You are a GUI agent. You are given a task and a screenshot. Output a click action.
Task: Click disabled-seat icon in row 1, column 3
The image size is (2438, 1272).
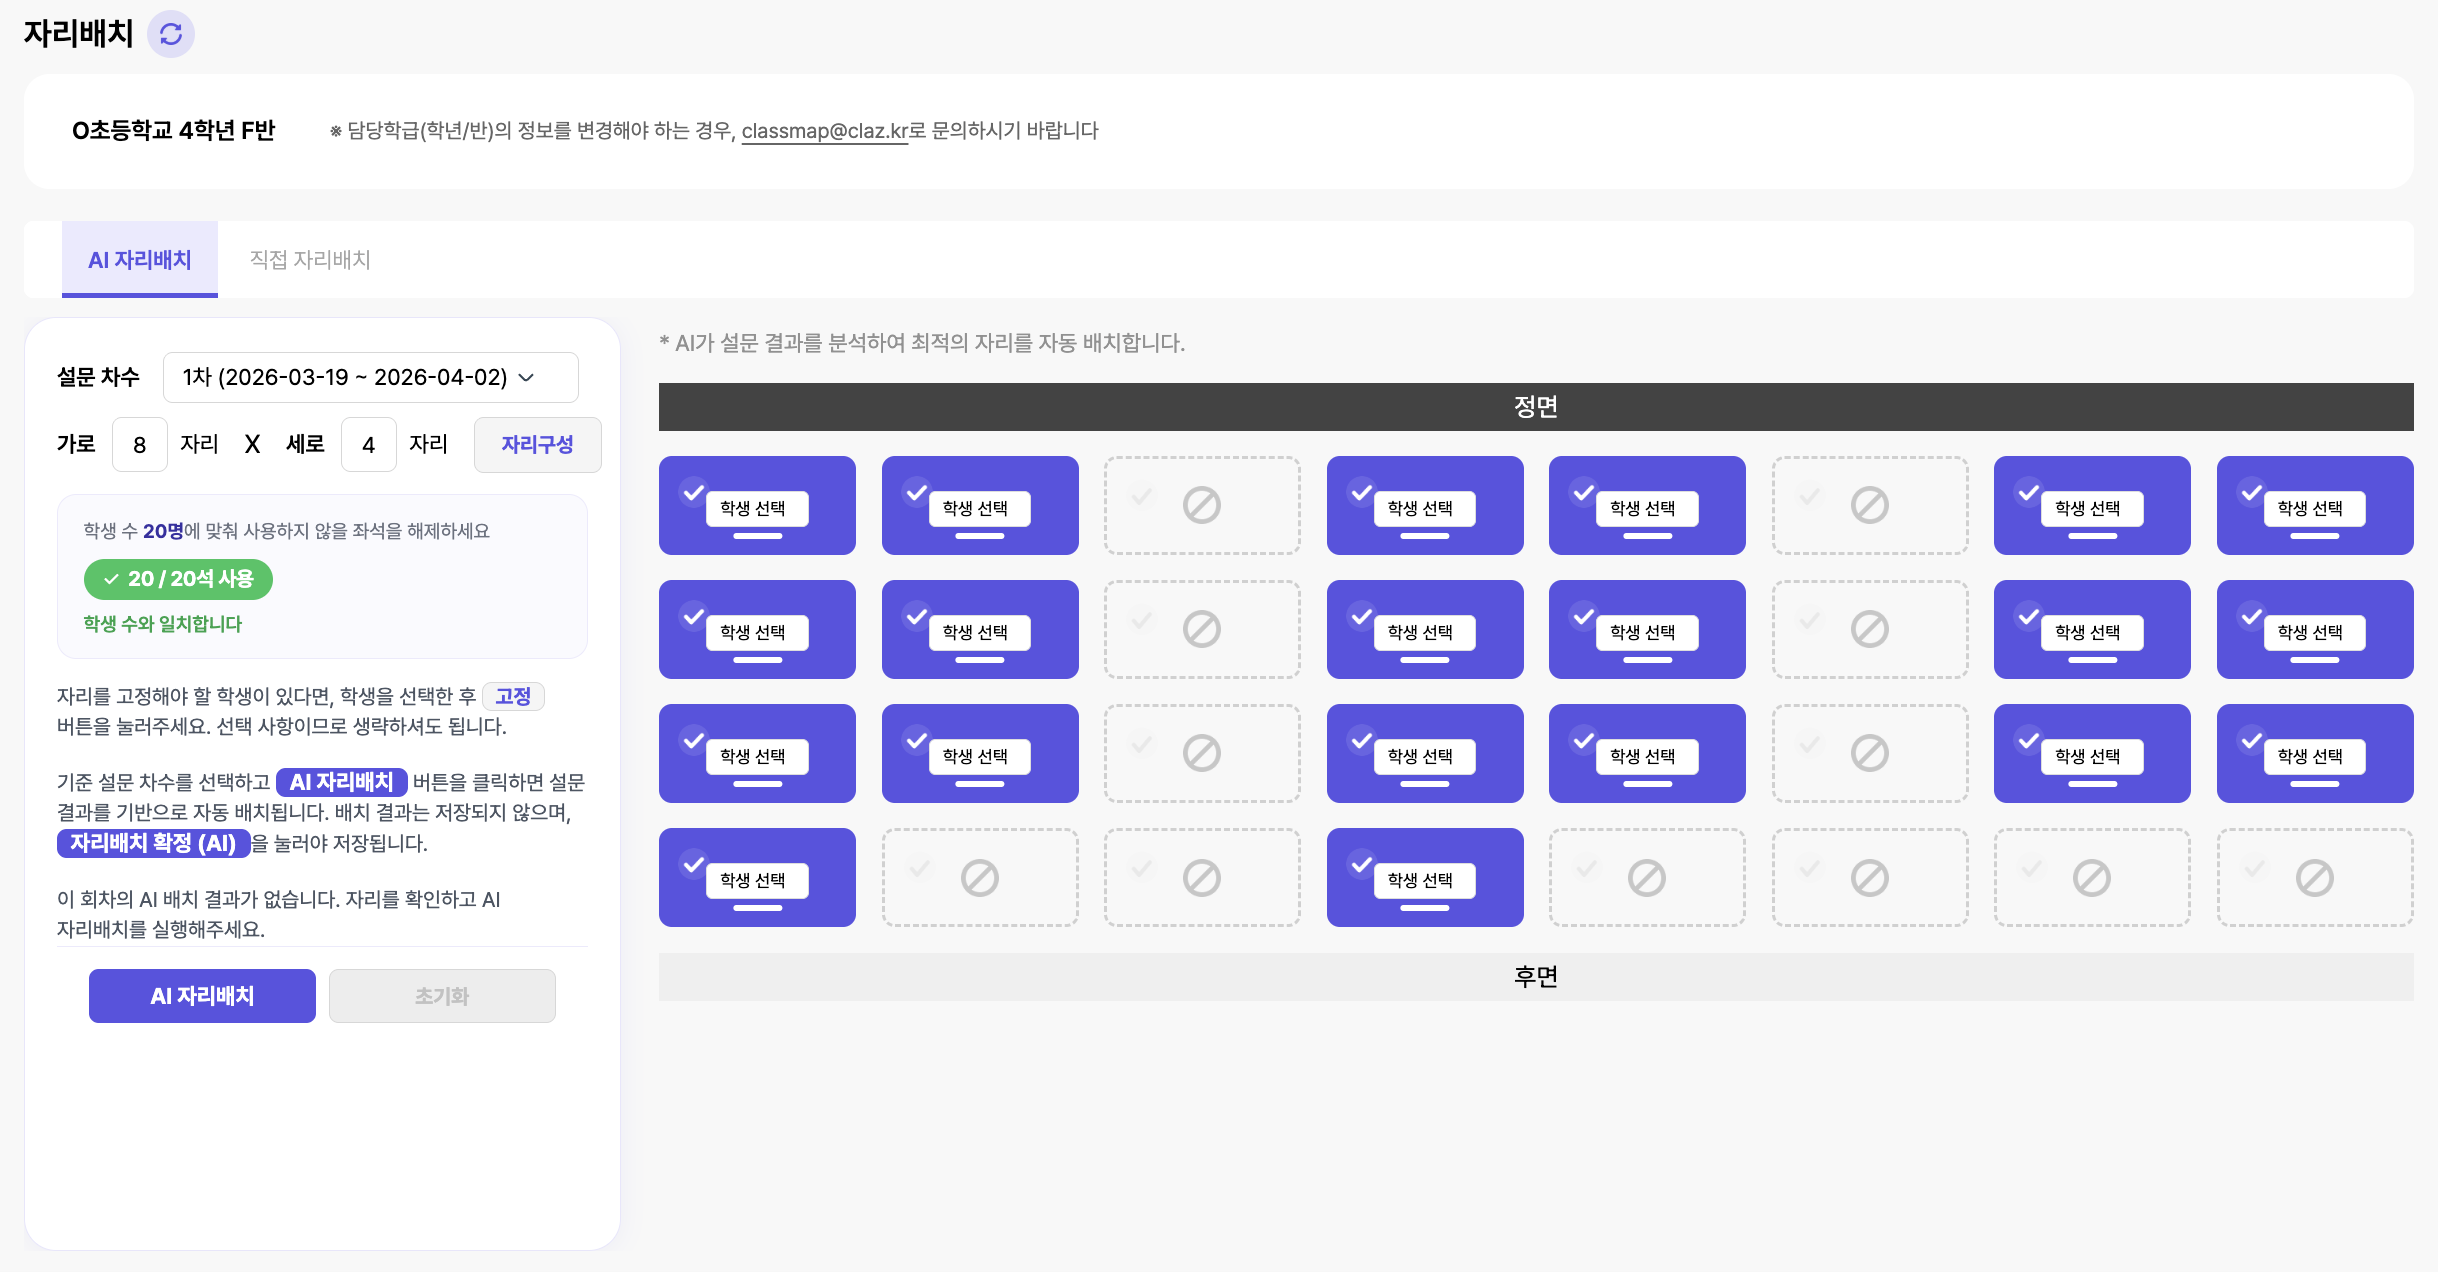pyautogui.click(x=1201, y=505)
